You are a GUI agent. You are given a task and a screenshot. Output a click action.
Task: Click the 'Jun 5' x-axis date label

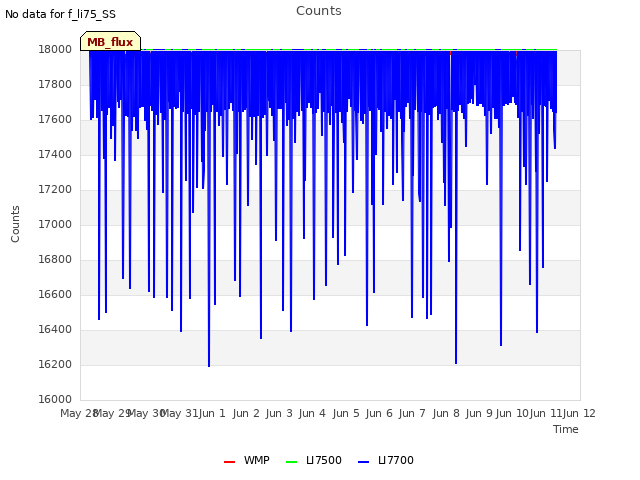point(346,413)
